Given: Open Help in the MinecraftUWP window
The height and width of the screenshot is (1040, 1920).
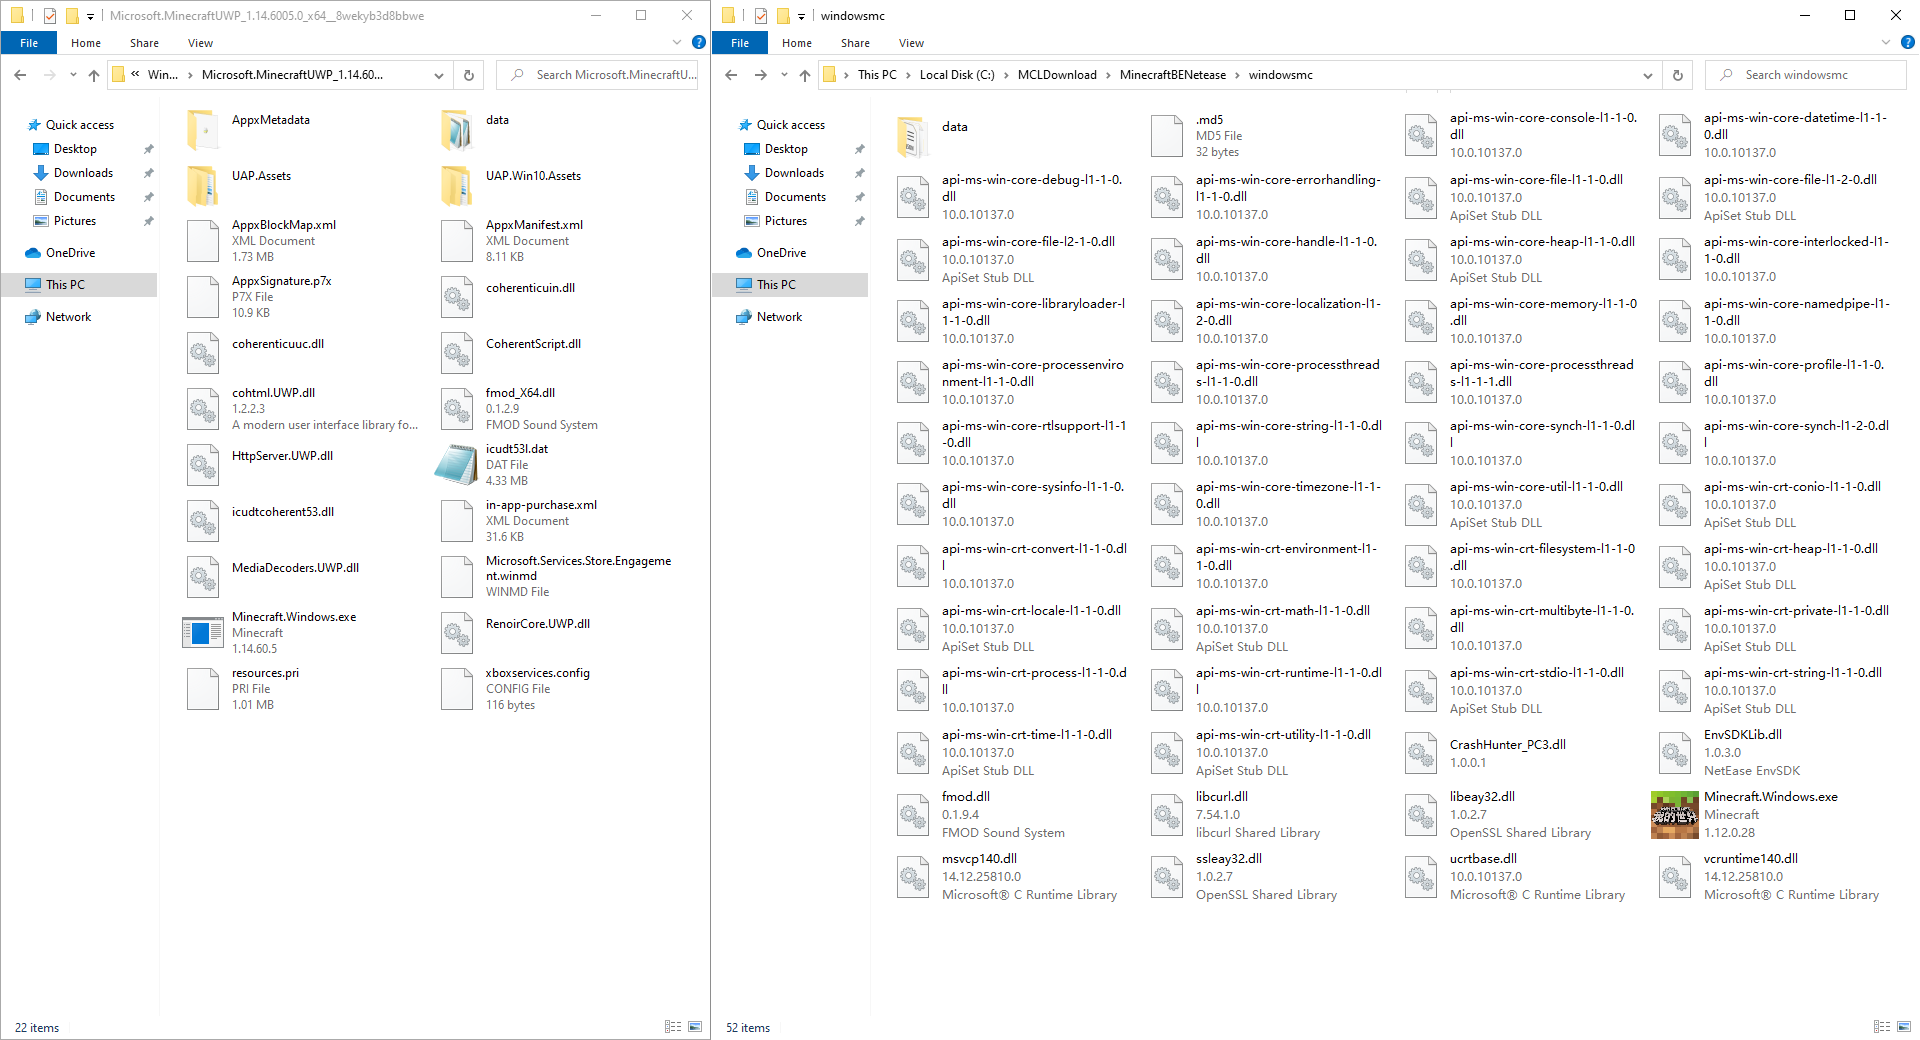Looking at the screenshot, I should click(699, 43).
